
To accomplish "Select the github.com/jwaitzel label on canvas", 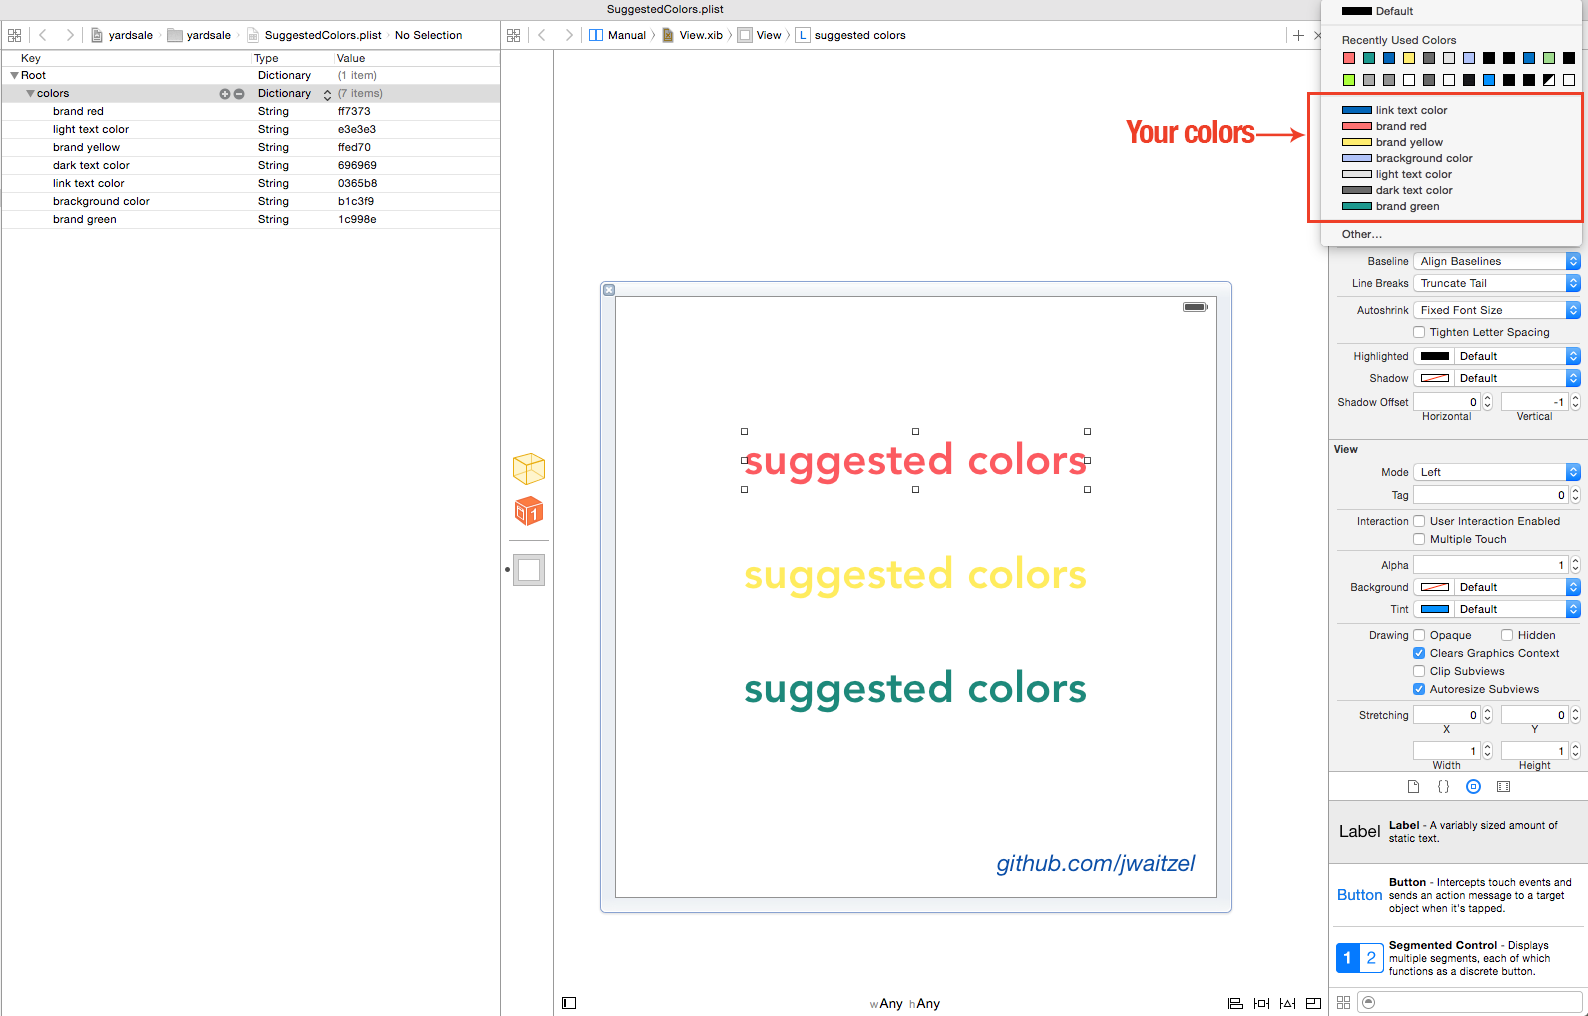I will tap(1095, 864).
